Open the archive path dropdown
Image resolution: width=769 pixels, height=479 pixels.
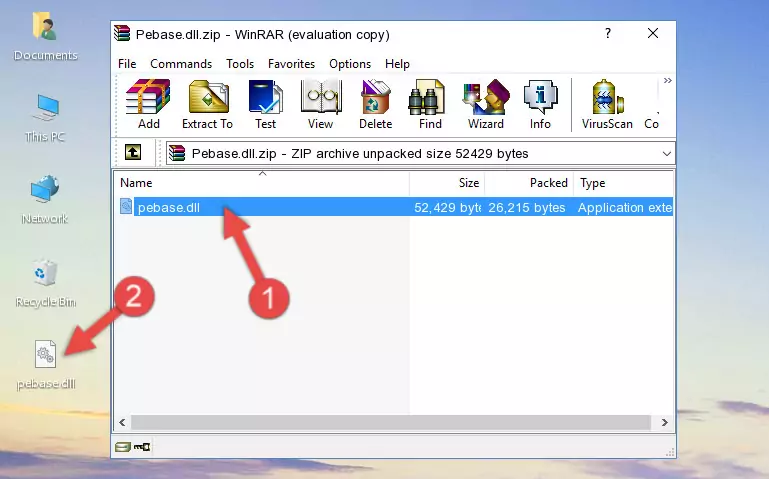pyautogui.click(x=666, y=153)
